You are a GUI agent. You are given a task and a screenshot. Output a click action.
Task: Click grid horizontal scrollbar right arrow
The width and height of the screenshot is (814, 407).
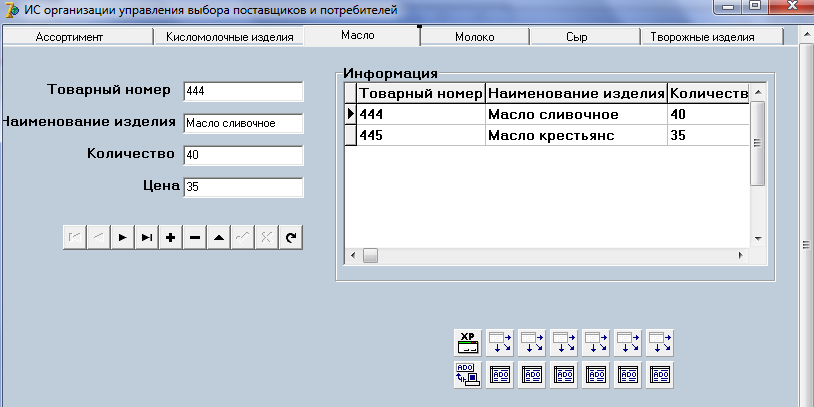point(741,256)
